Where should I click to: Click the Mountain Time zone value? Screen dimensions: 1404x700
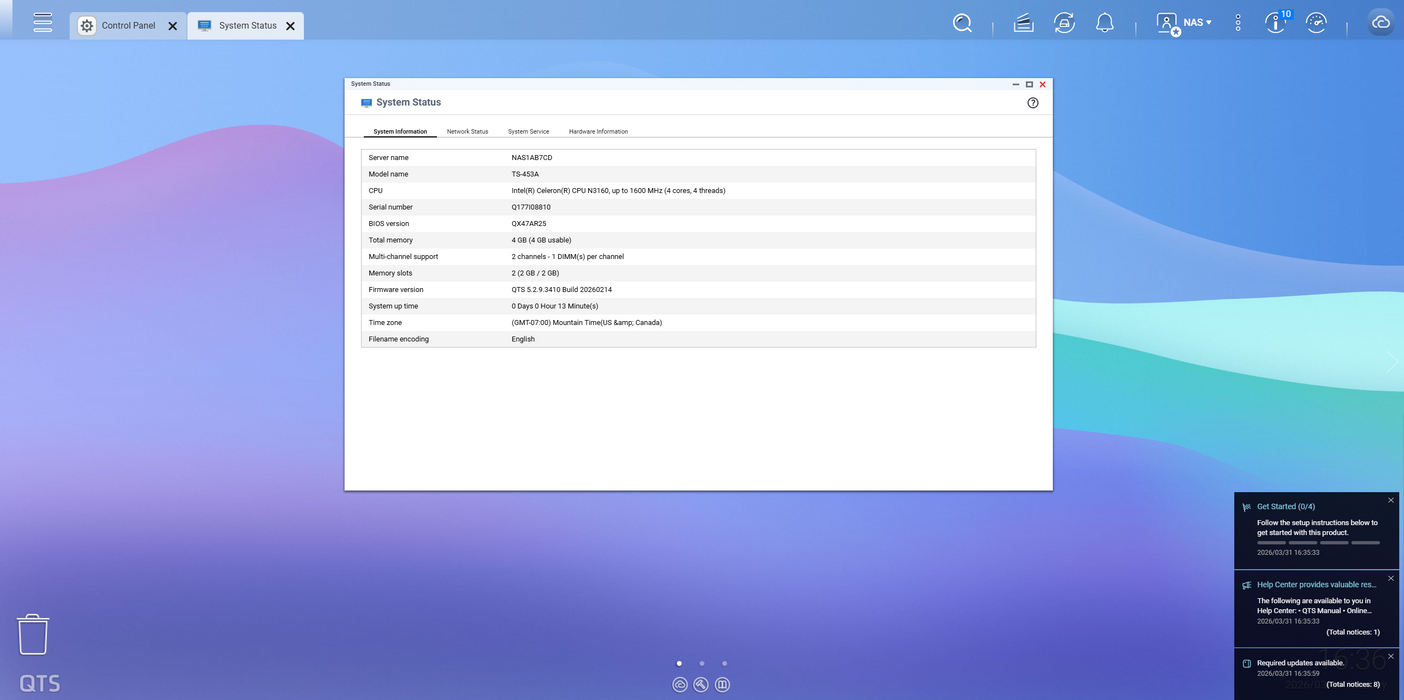pos(586,323)
